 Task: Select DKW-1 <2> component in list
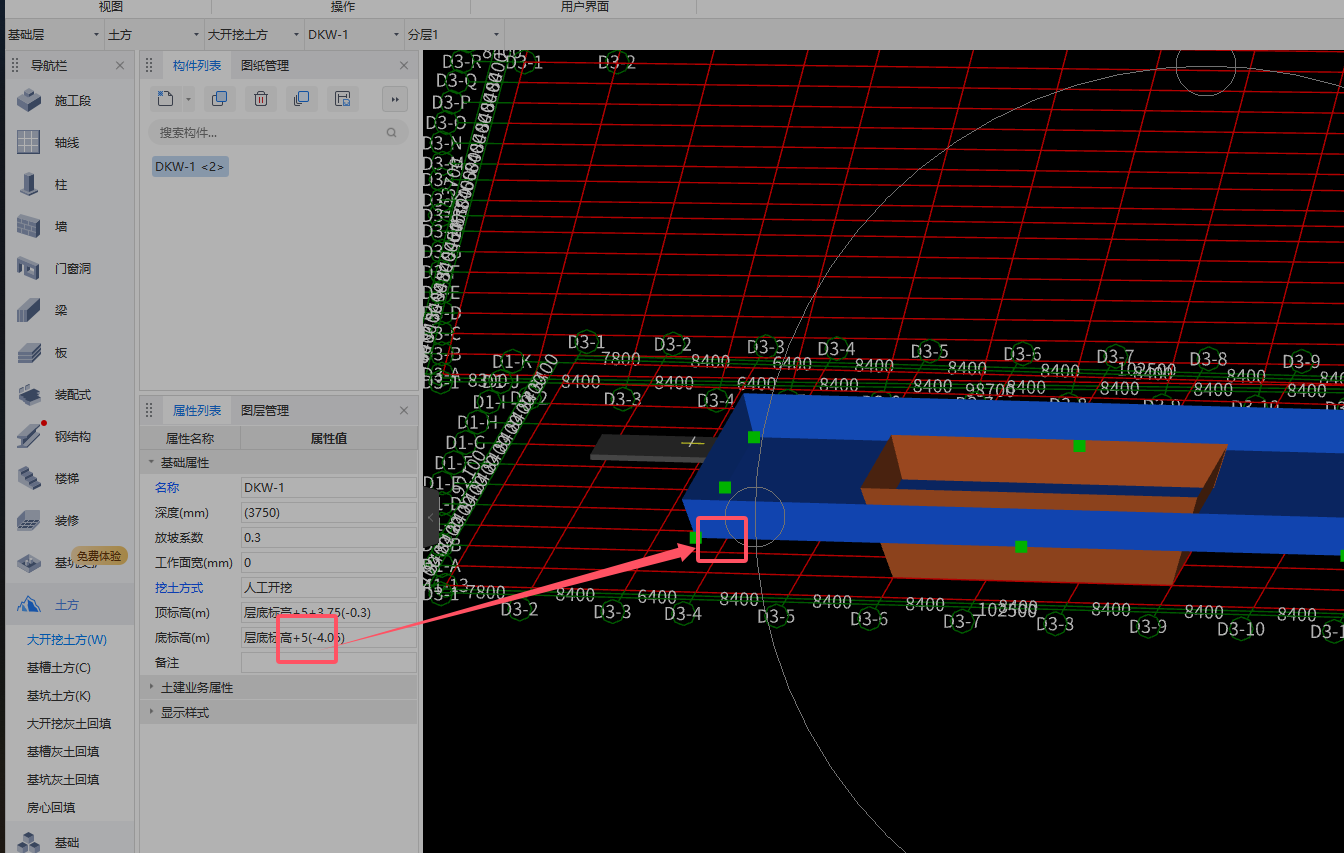coord(190,166)
